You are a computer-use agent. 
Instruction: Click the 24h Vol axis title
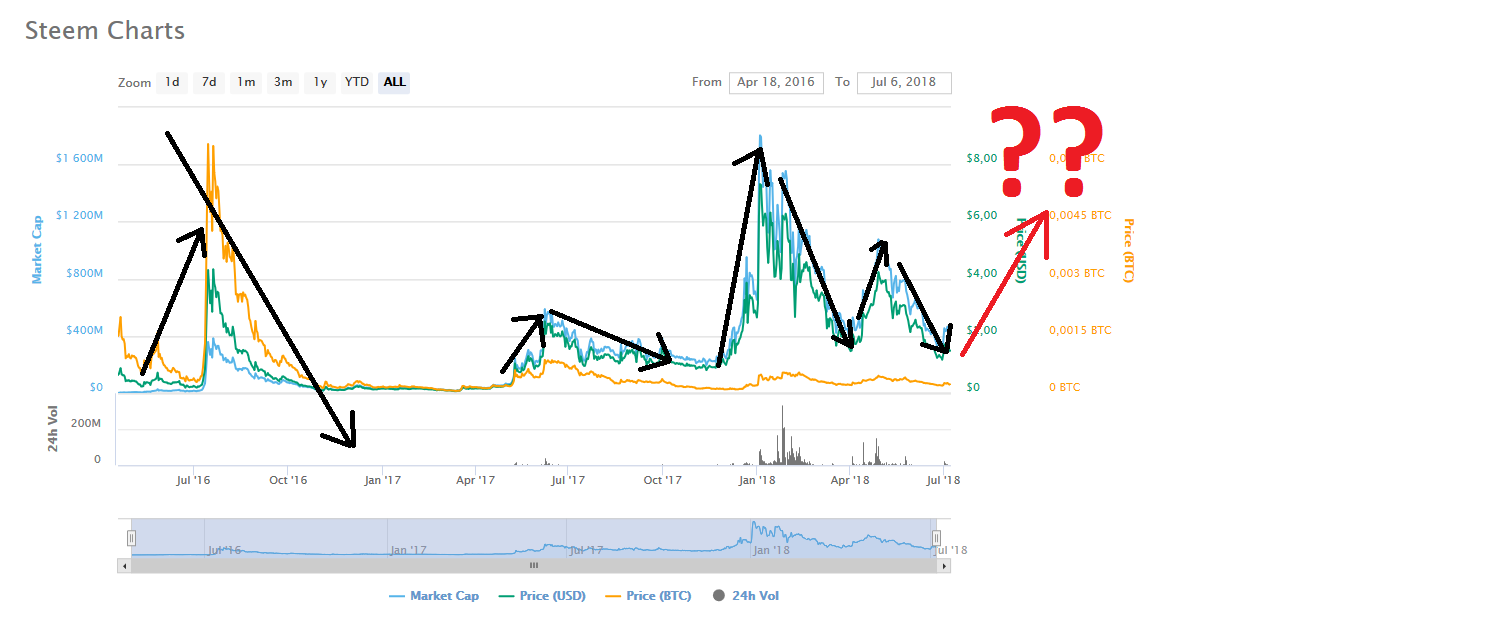click(53, 431)
